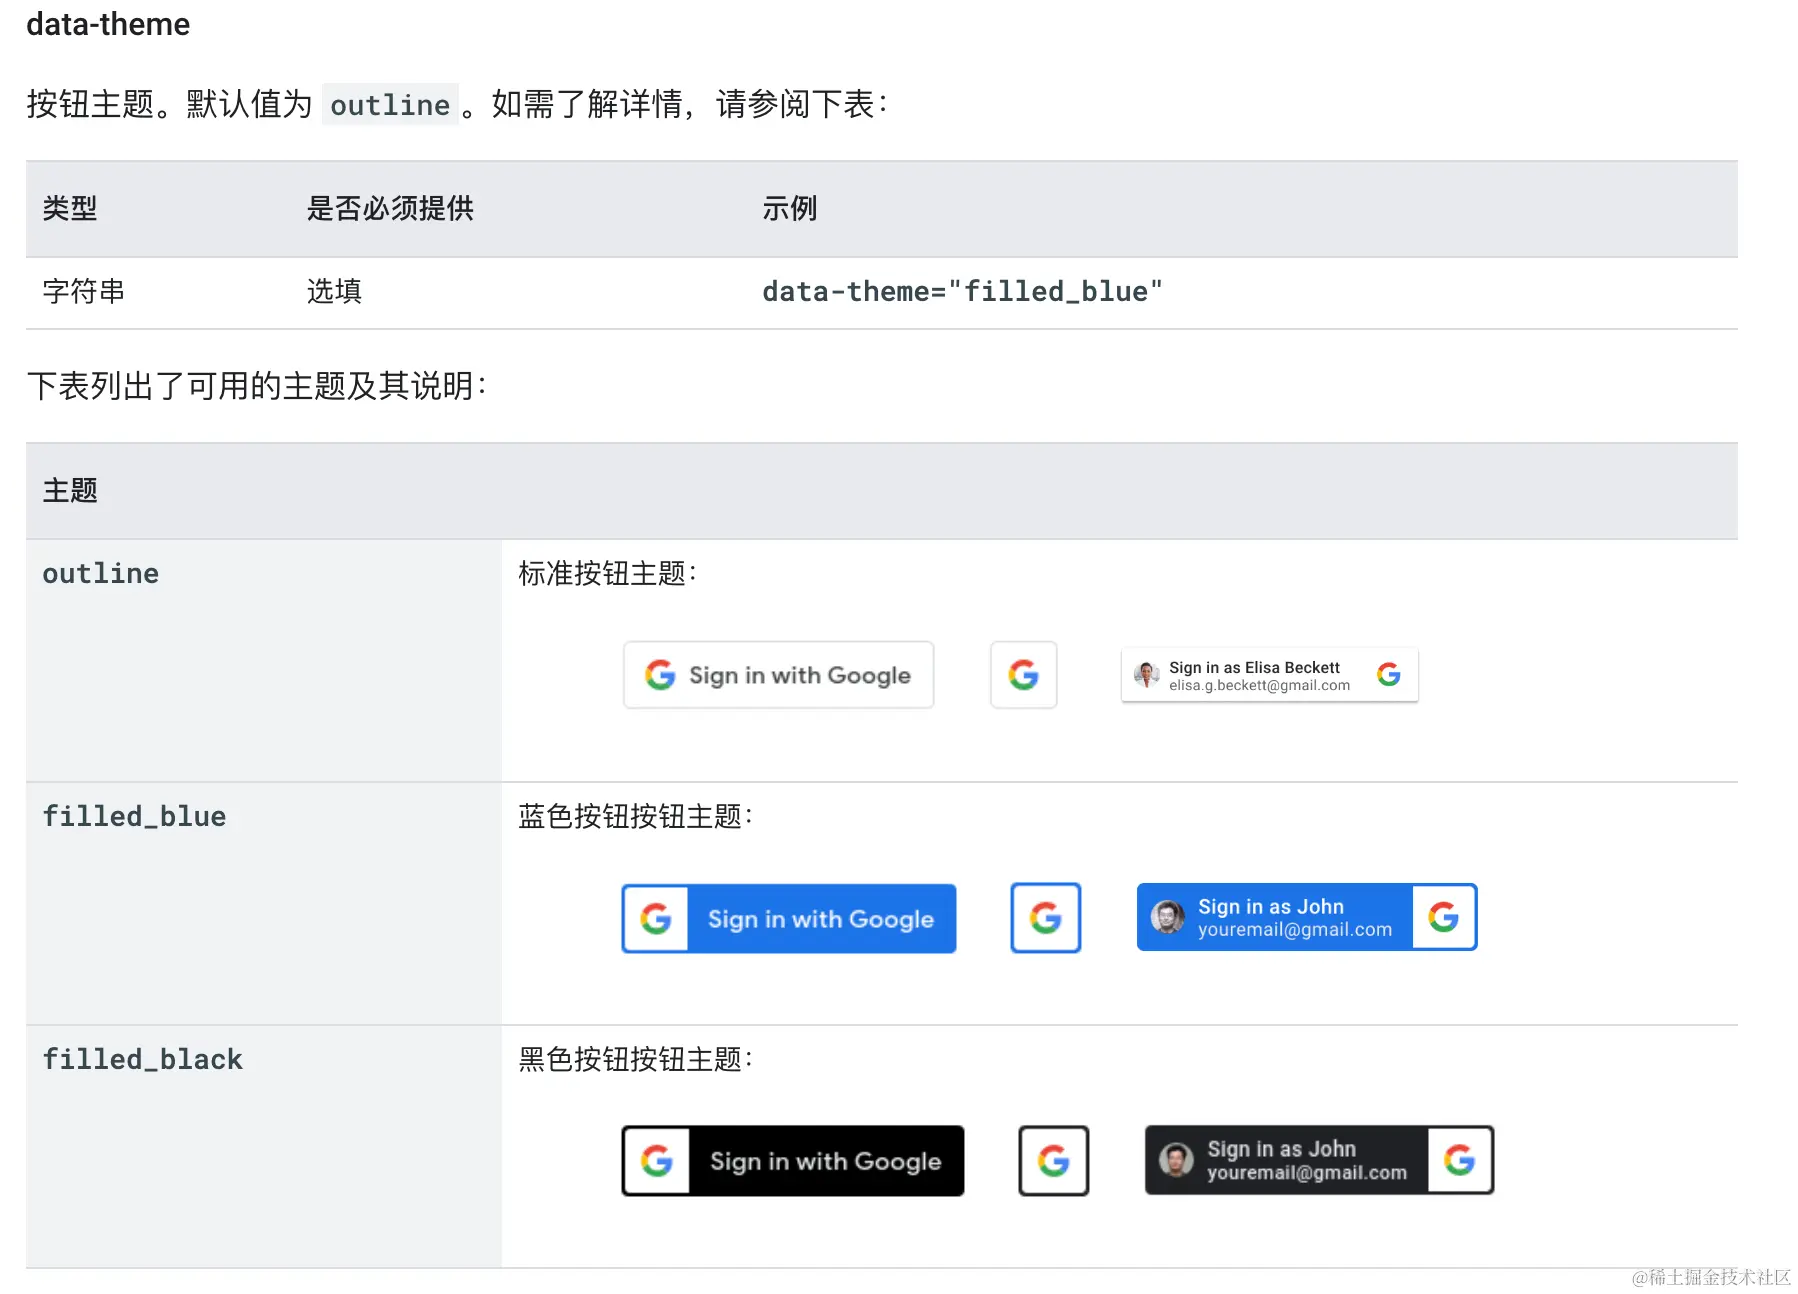The width and height of the screenshot is (1798, 1294).
Task: Click blue 'Sign in as John' button
Action: click(x=1306, y=917)
